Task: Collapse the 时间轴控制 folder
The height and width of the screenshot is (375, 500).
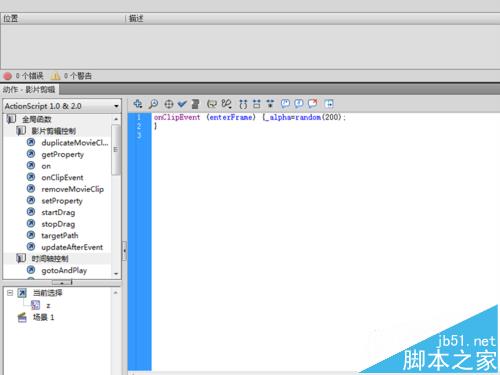Action: 21,258
